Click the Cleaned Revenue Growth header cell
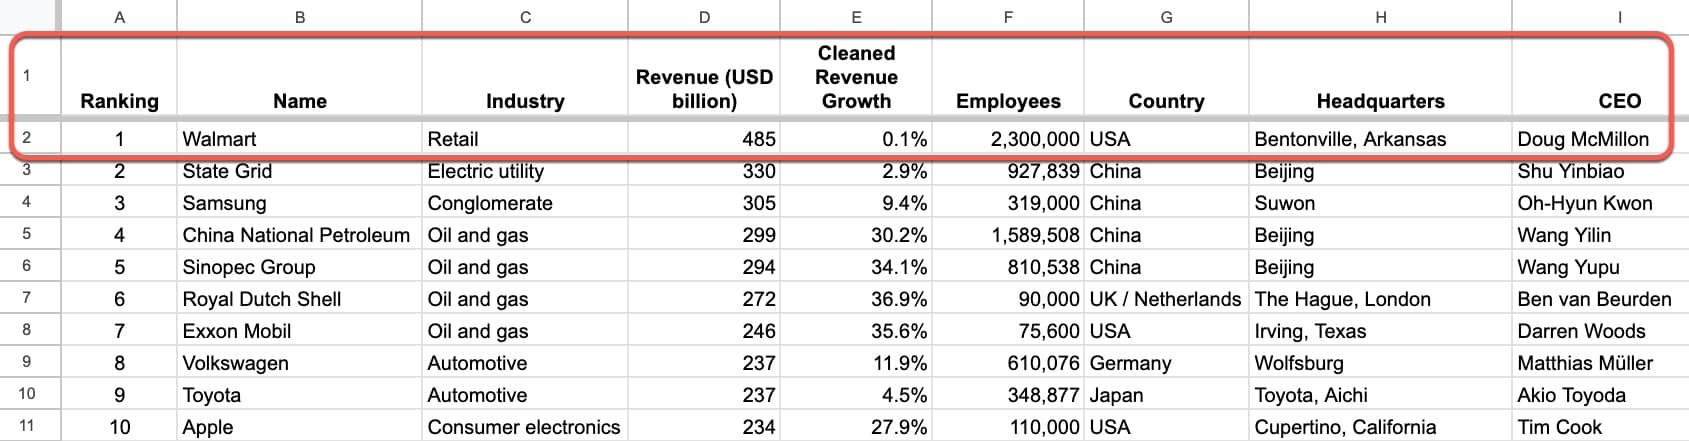Viewport: 1689px width, 441px height. [856, 77]
